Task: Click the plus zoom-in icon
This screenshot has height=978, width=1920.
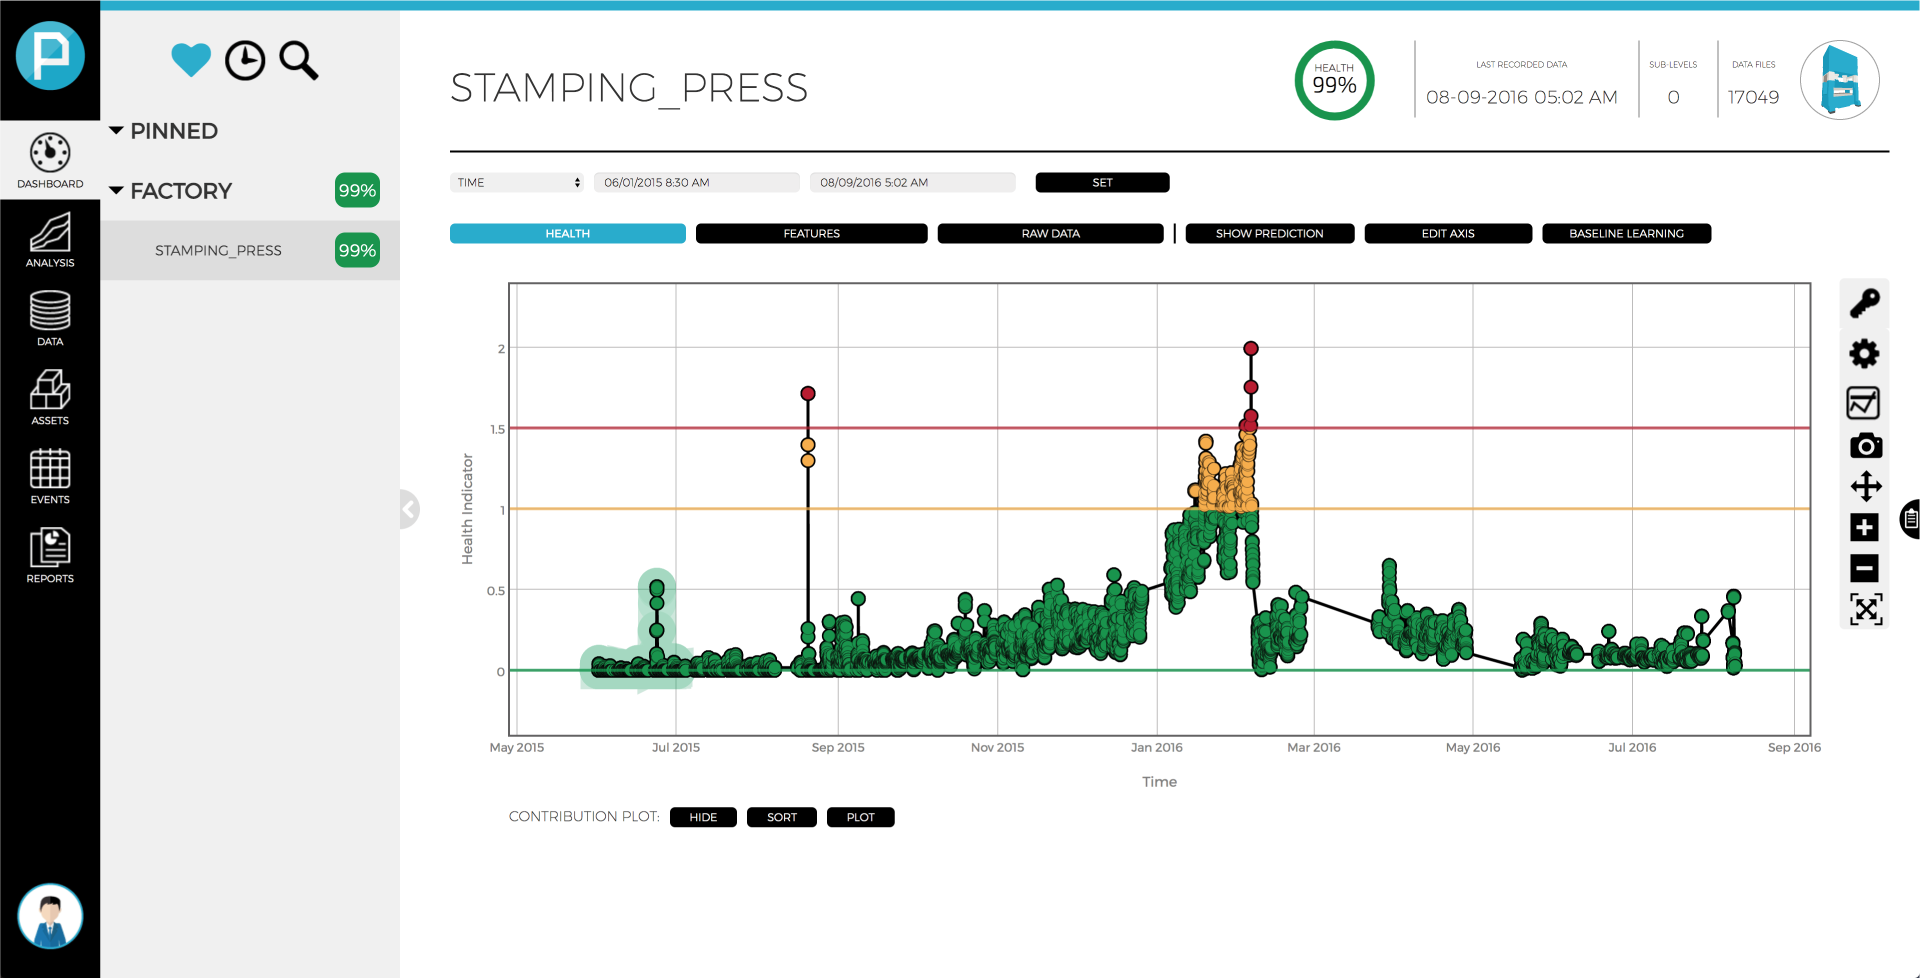Action: (x=1864, y=528)
